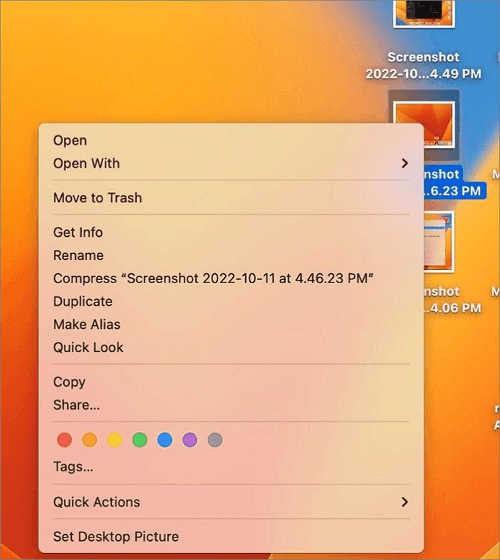Open the Share… option
The height and width of the screenshot is (560, 500).
tap(231, 405)
